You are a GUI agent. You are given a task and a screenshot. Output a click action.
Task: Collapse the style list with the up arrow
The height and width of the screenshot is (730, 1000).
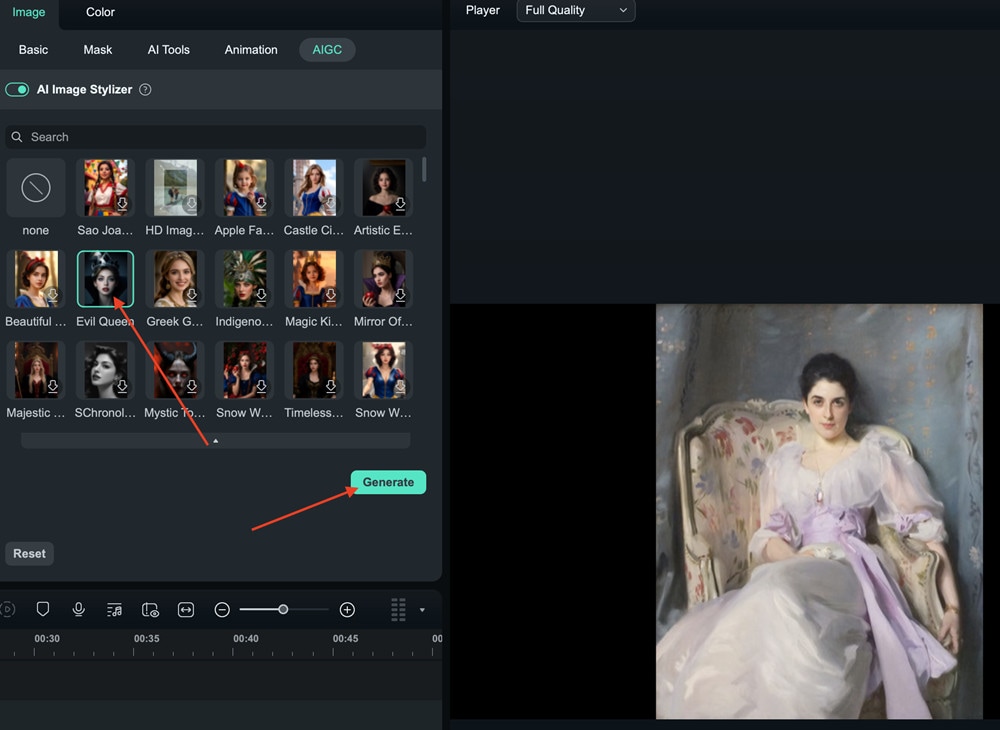pos(216,441)
